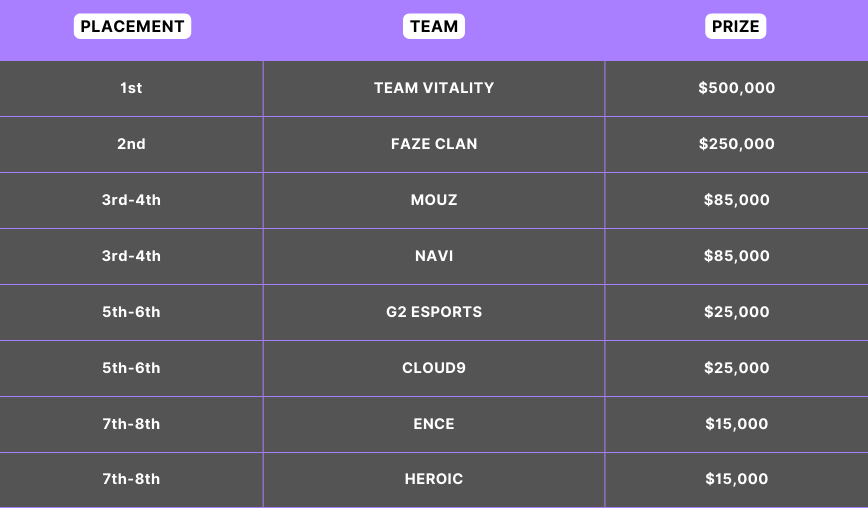868x508 pixels.
Task: Select the 2nd placement cell
Action: point(131,144)
